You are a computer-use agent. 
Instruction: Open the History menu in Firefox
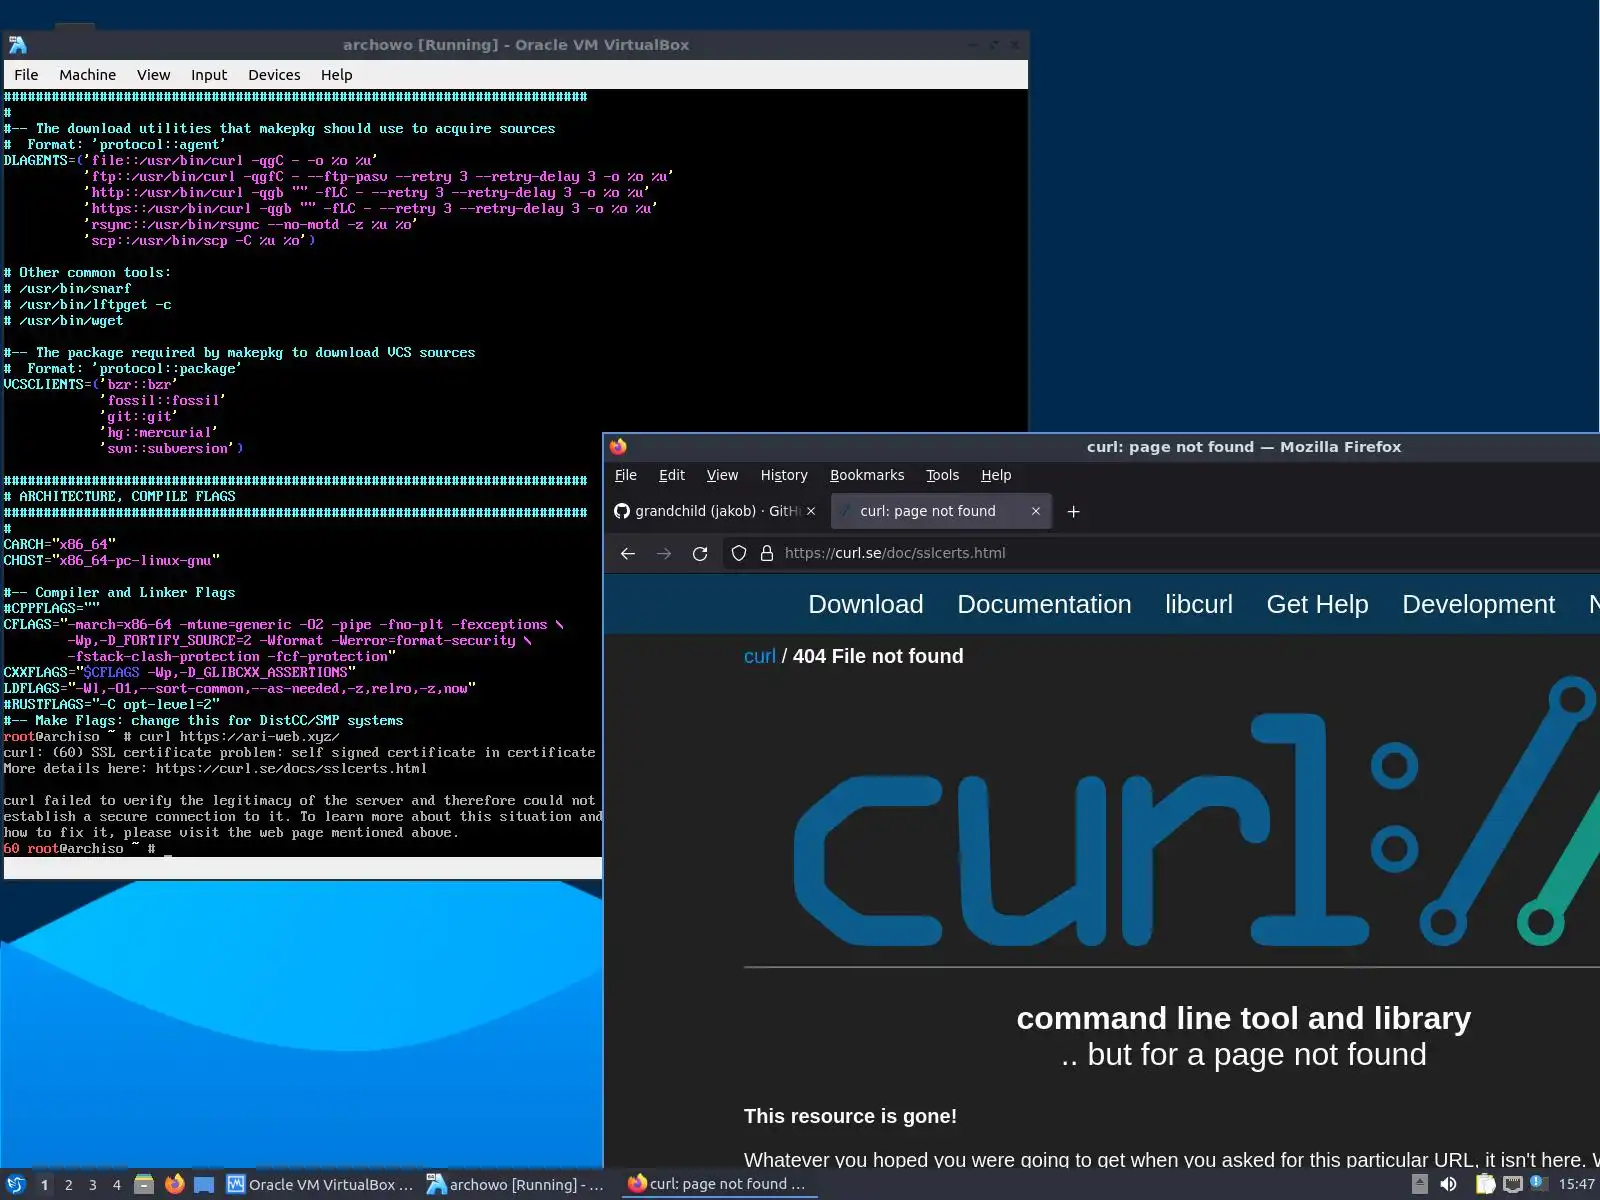(x=784, y=475)
